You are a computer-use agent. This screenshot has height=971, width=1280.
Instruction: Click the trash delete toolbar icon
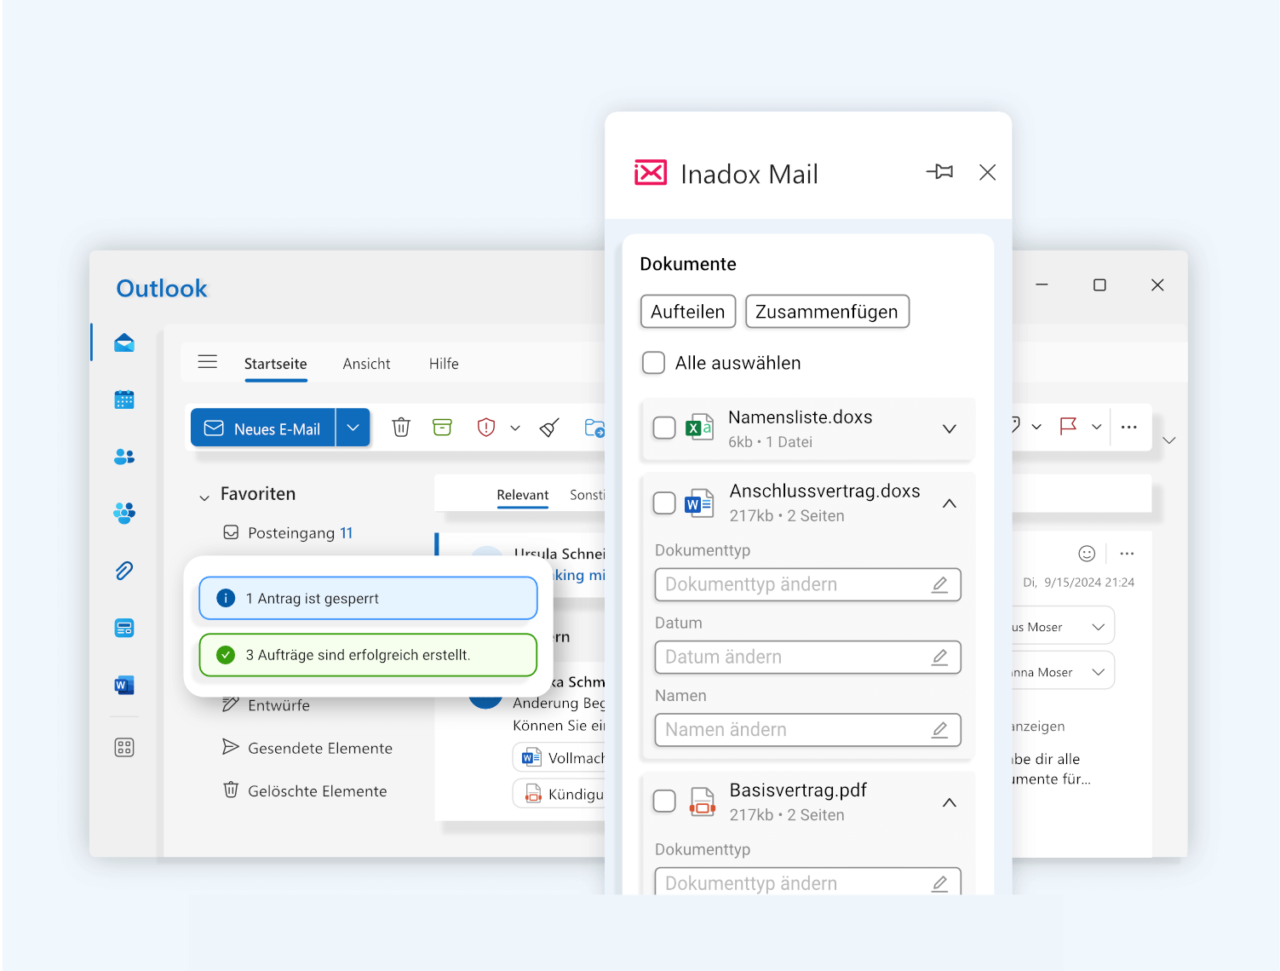(401, 428)
